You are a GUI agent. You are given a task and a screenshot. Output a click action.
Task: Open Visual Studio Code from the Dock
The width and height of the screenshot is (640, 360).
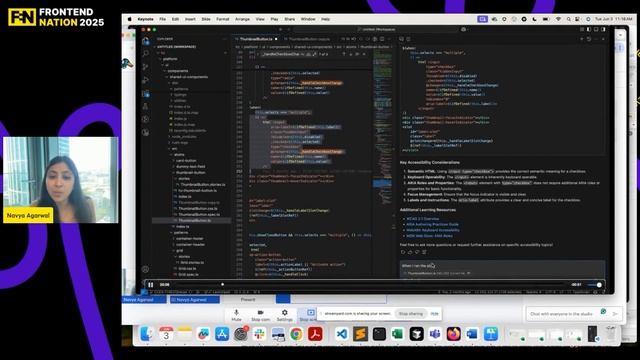342,334
